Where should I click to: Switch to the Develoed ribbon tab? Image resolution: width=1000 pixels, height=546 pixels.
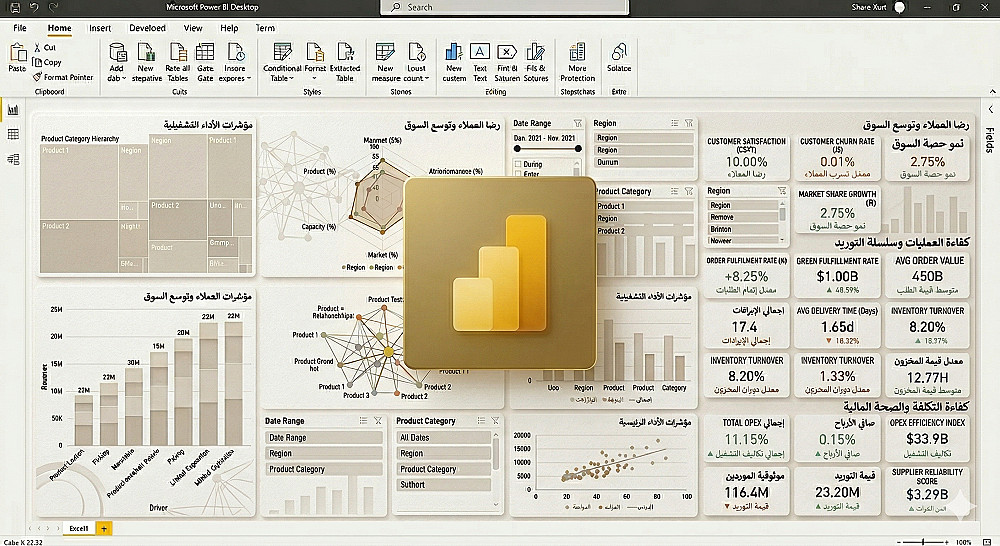[147, 28]
